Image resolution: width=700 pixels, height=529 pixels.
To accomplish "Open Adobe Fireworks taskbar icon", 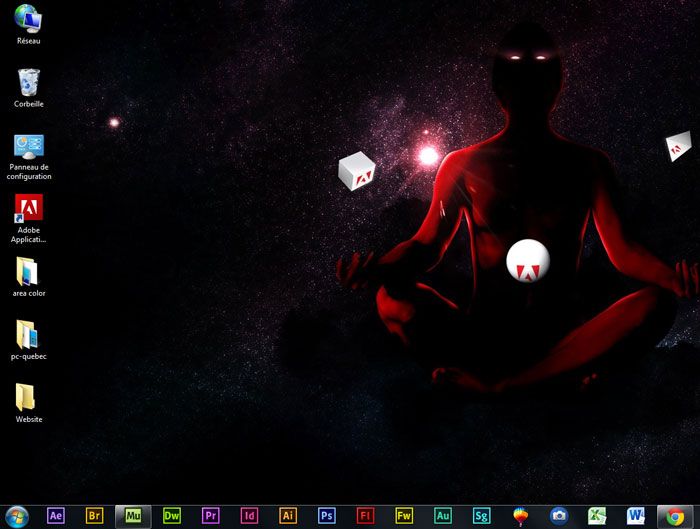I will [404, 516].
